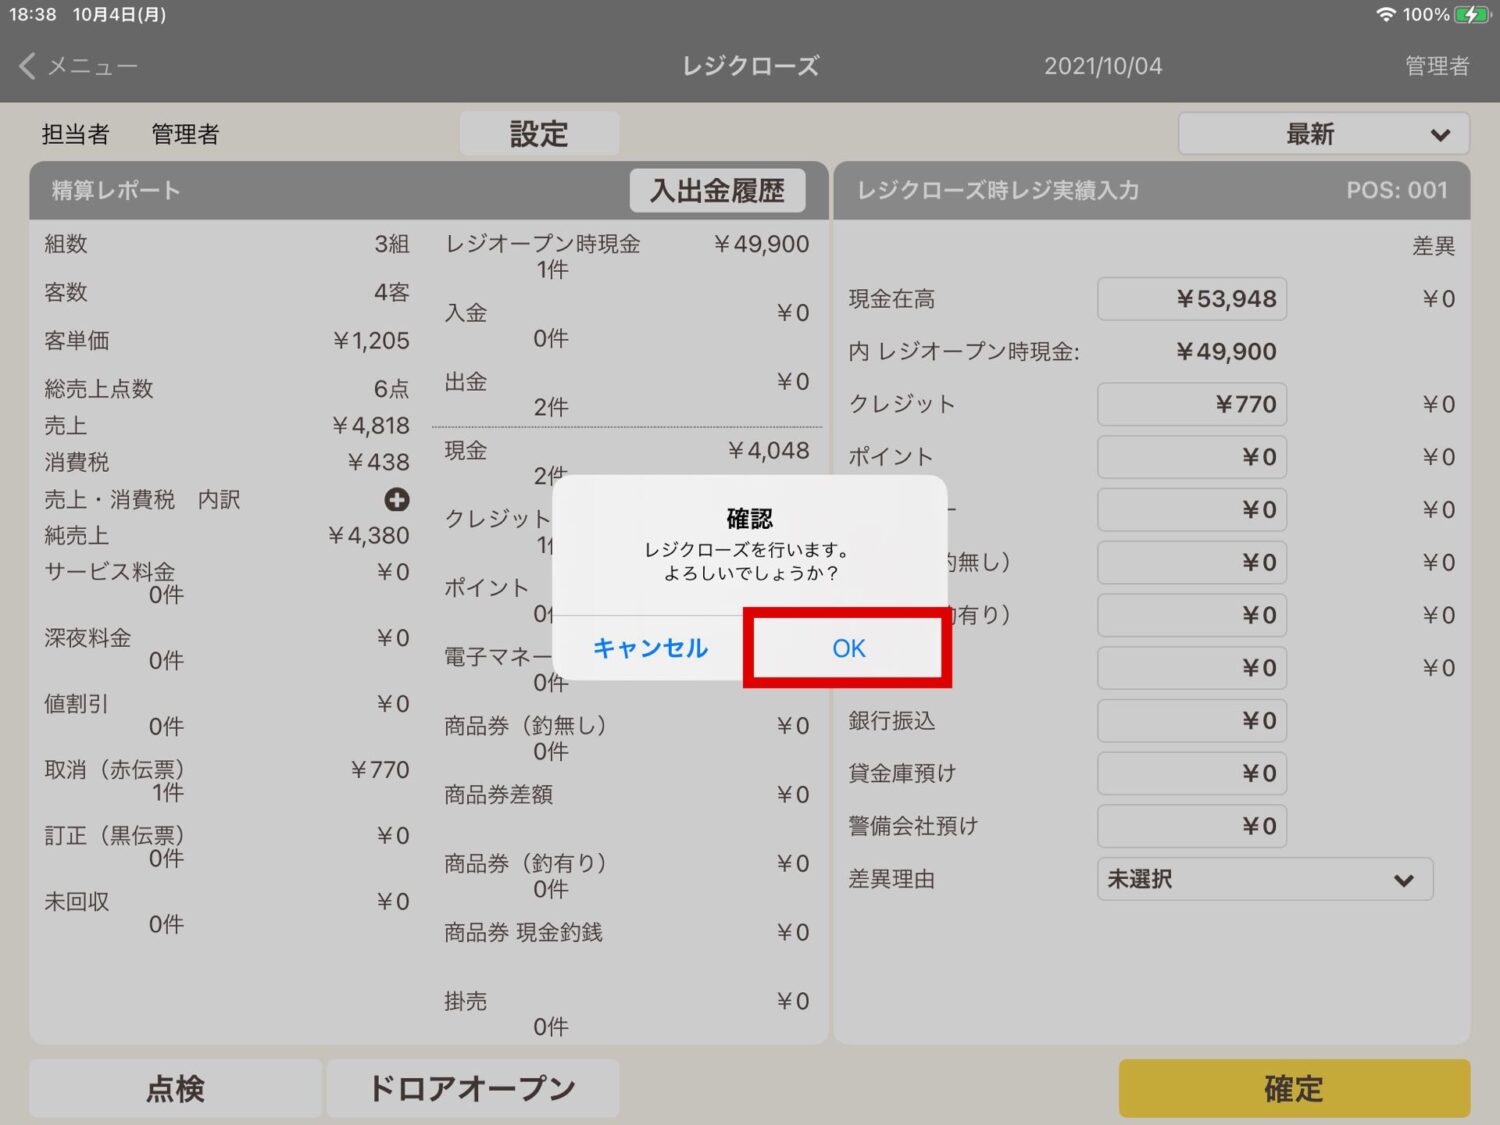Tap the 確定 button

pos(1294,1088)
